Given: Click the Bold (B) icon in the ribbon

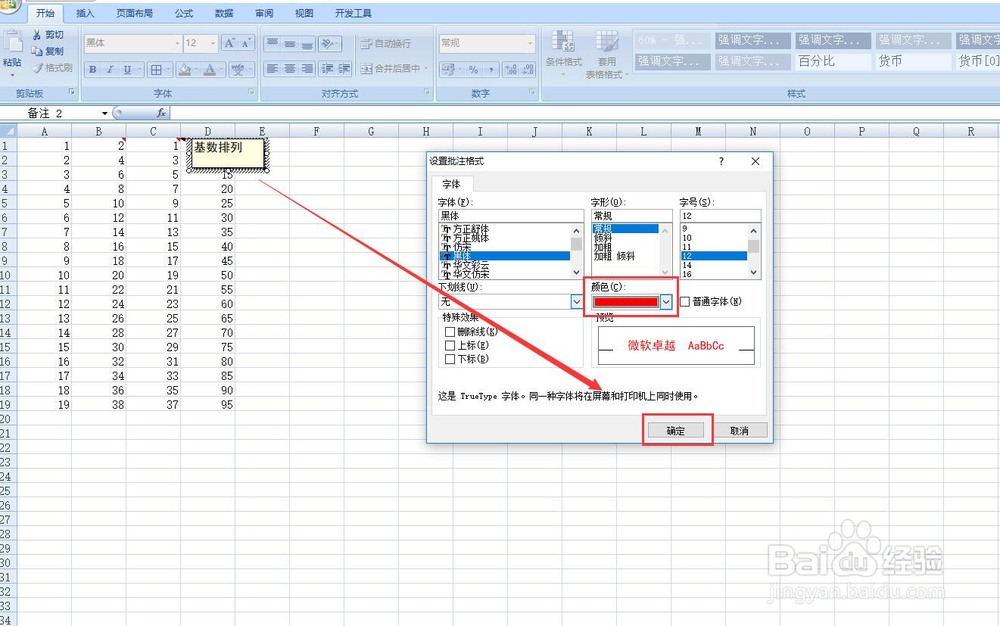Looking at the screenshot, I should 93,69.
